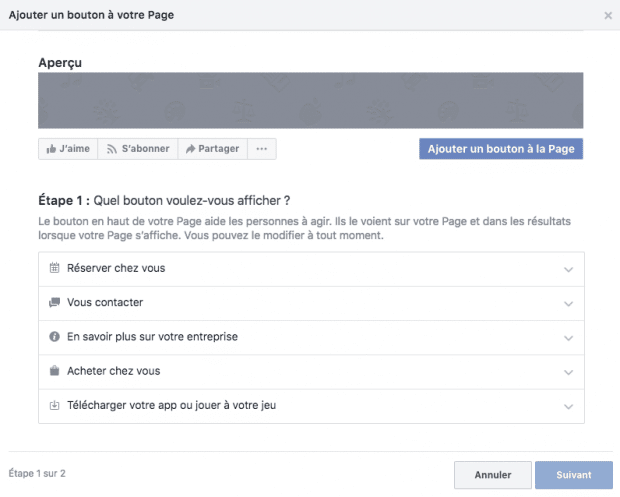The height and width of the screenshot is (497, 620).
Task: Click the J'aime thumbs-up button
Action: (68, 149)
